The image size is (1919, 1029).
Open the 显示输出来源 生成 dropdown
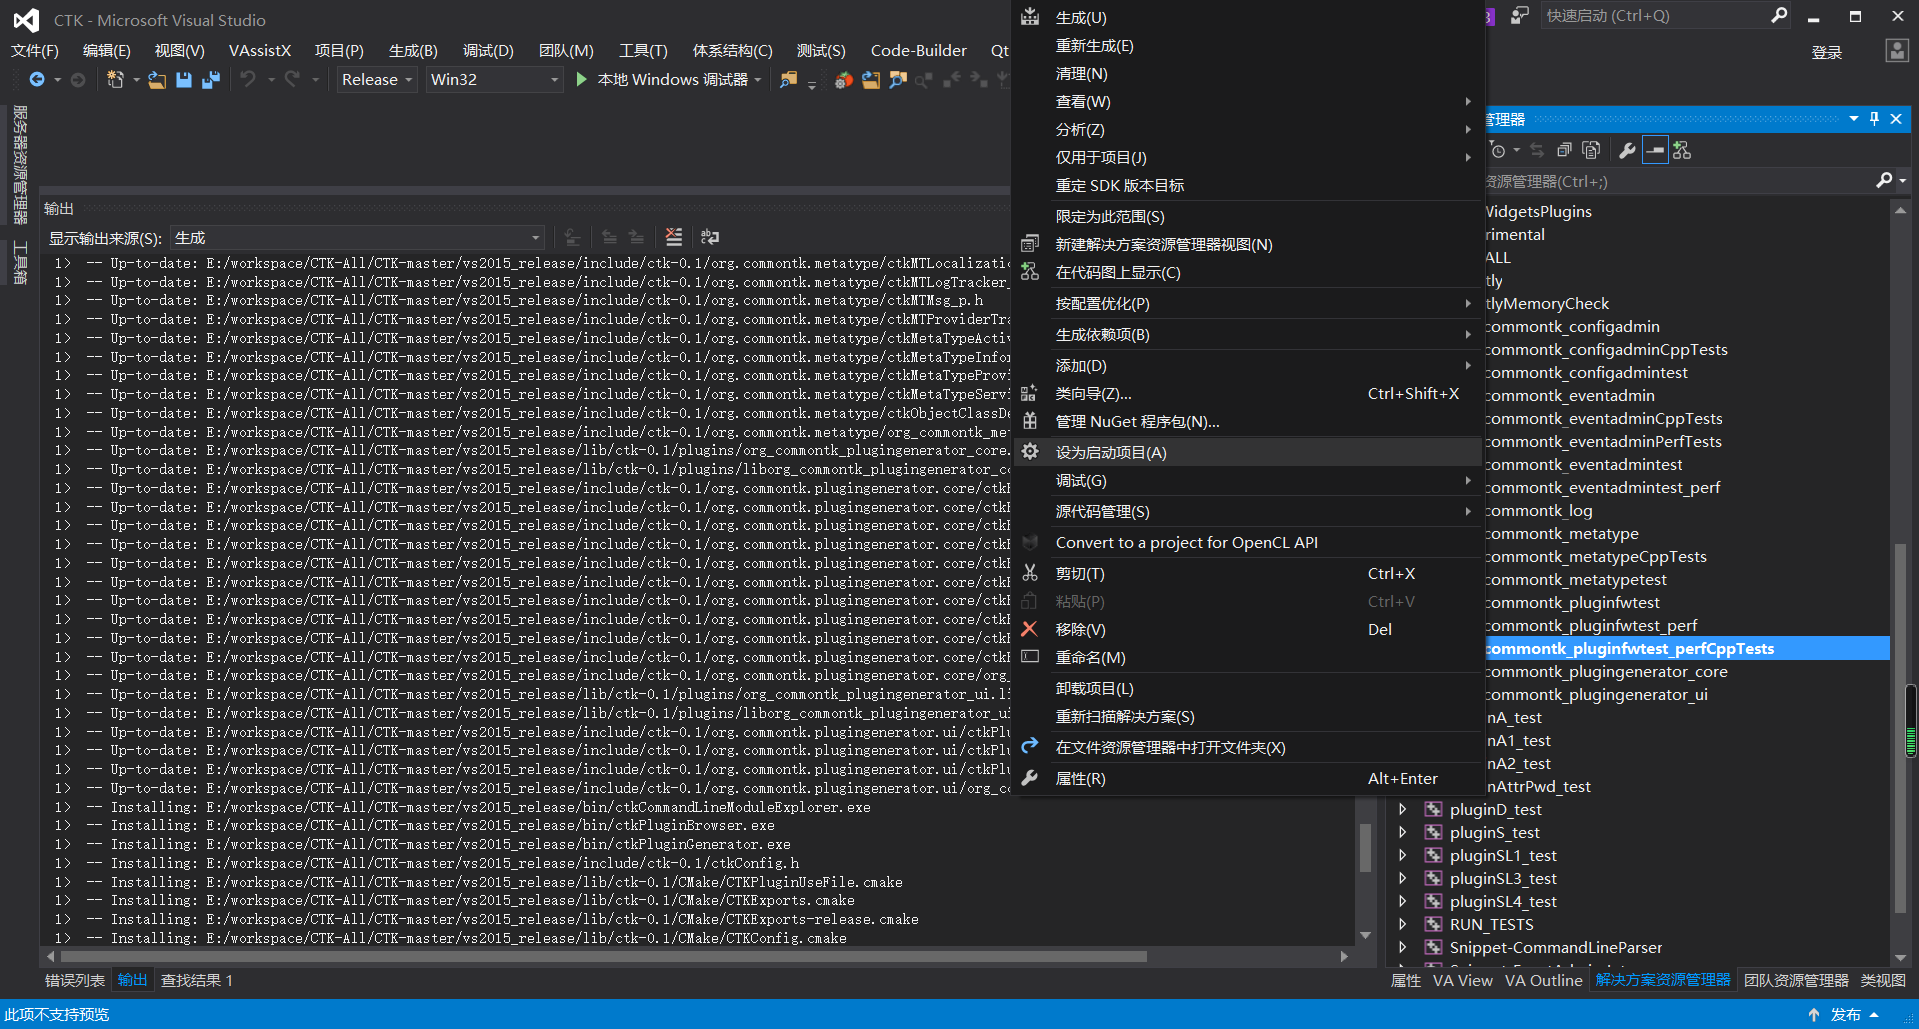(x=358, y=238)
